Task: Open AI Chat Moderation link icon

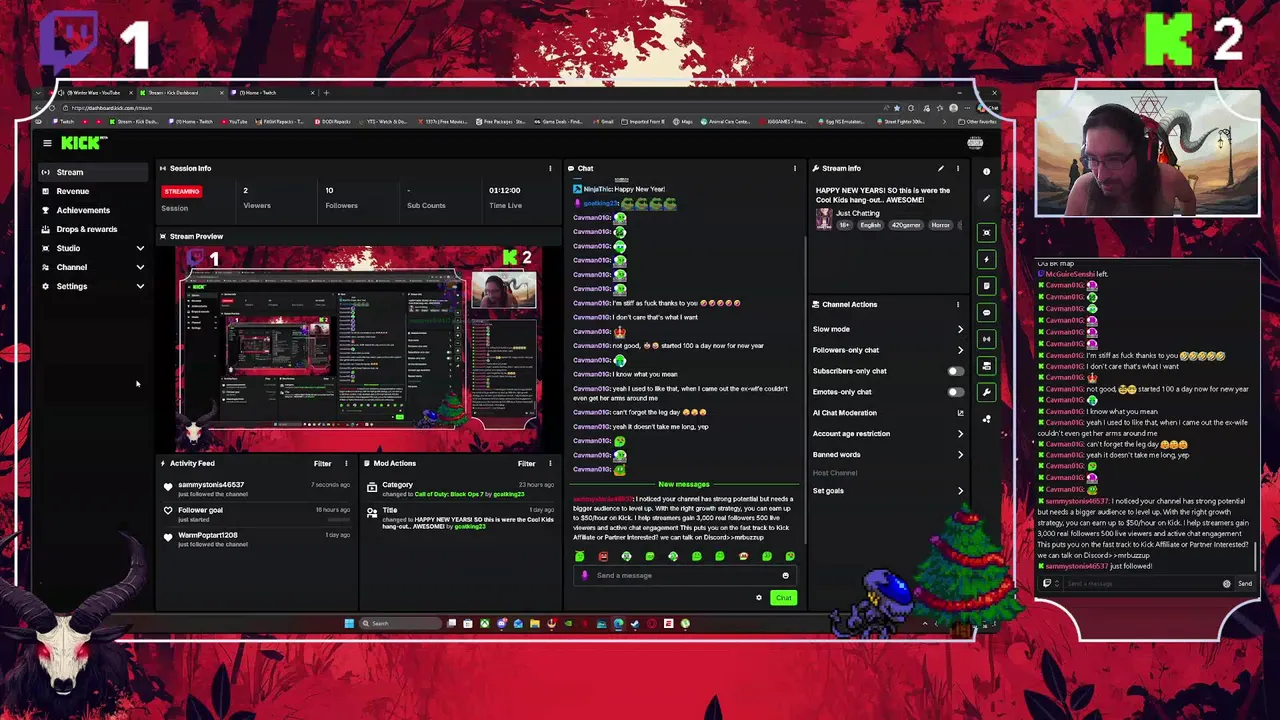Action: tap(960, 413)
